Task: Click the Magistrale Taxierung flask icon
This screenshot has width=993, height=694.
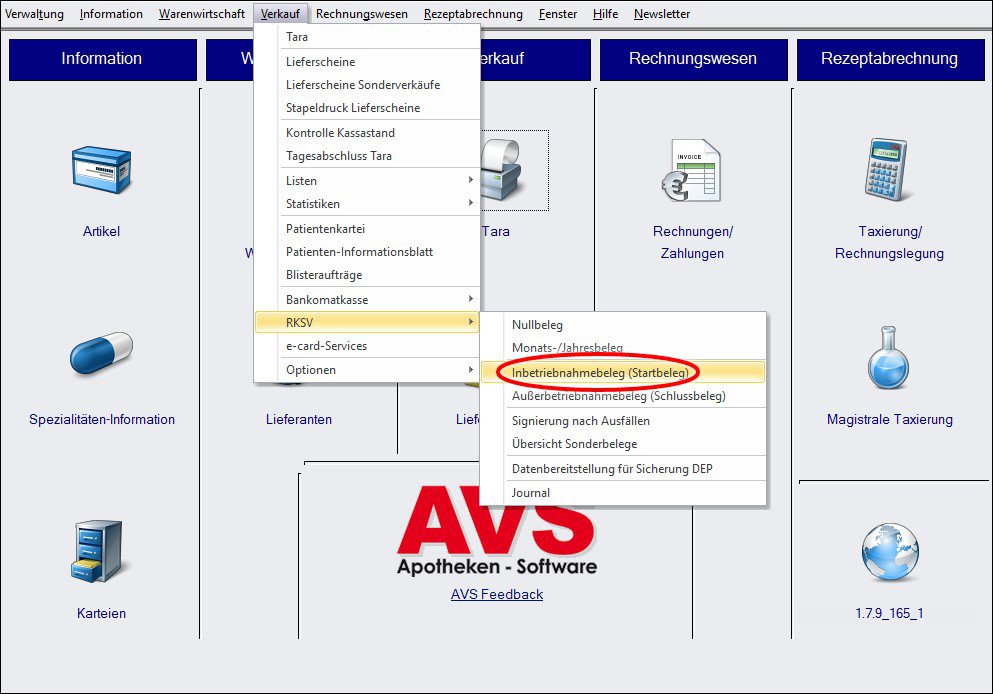Action: (x=889, y=358)
